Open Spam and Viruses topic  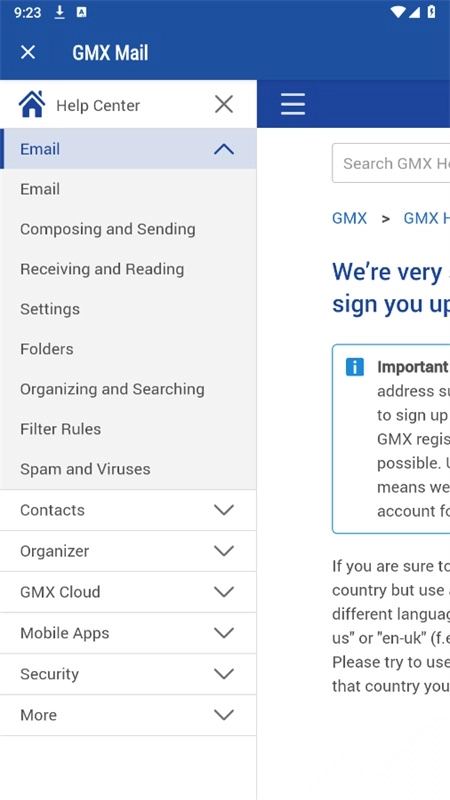click(x=85, y=469)
